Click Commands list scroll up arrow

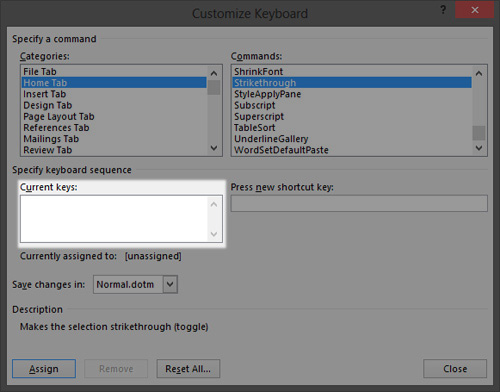point(479,73)
